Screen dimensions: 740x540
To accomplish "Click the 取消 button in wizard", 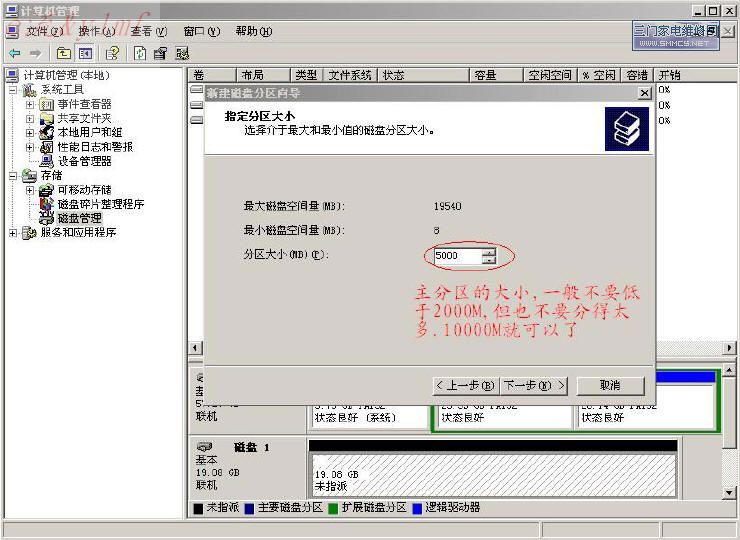I will coord(609,385).
